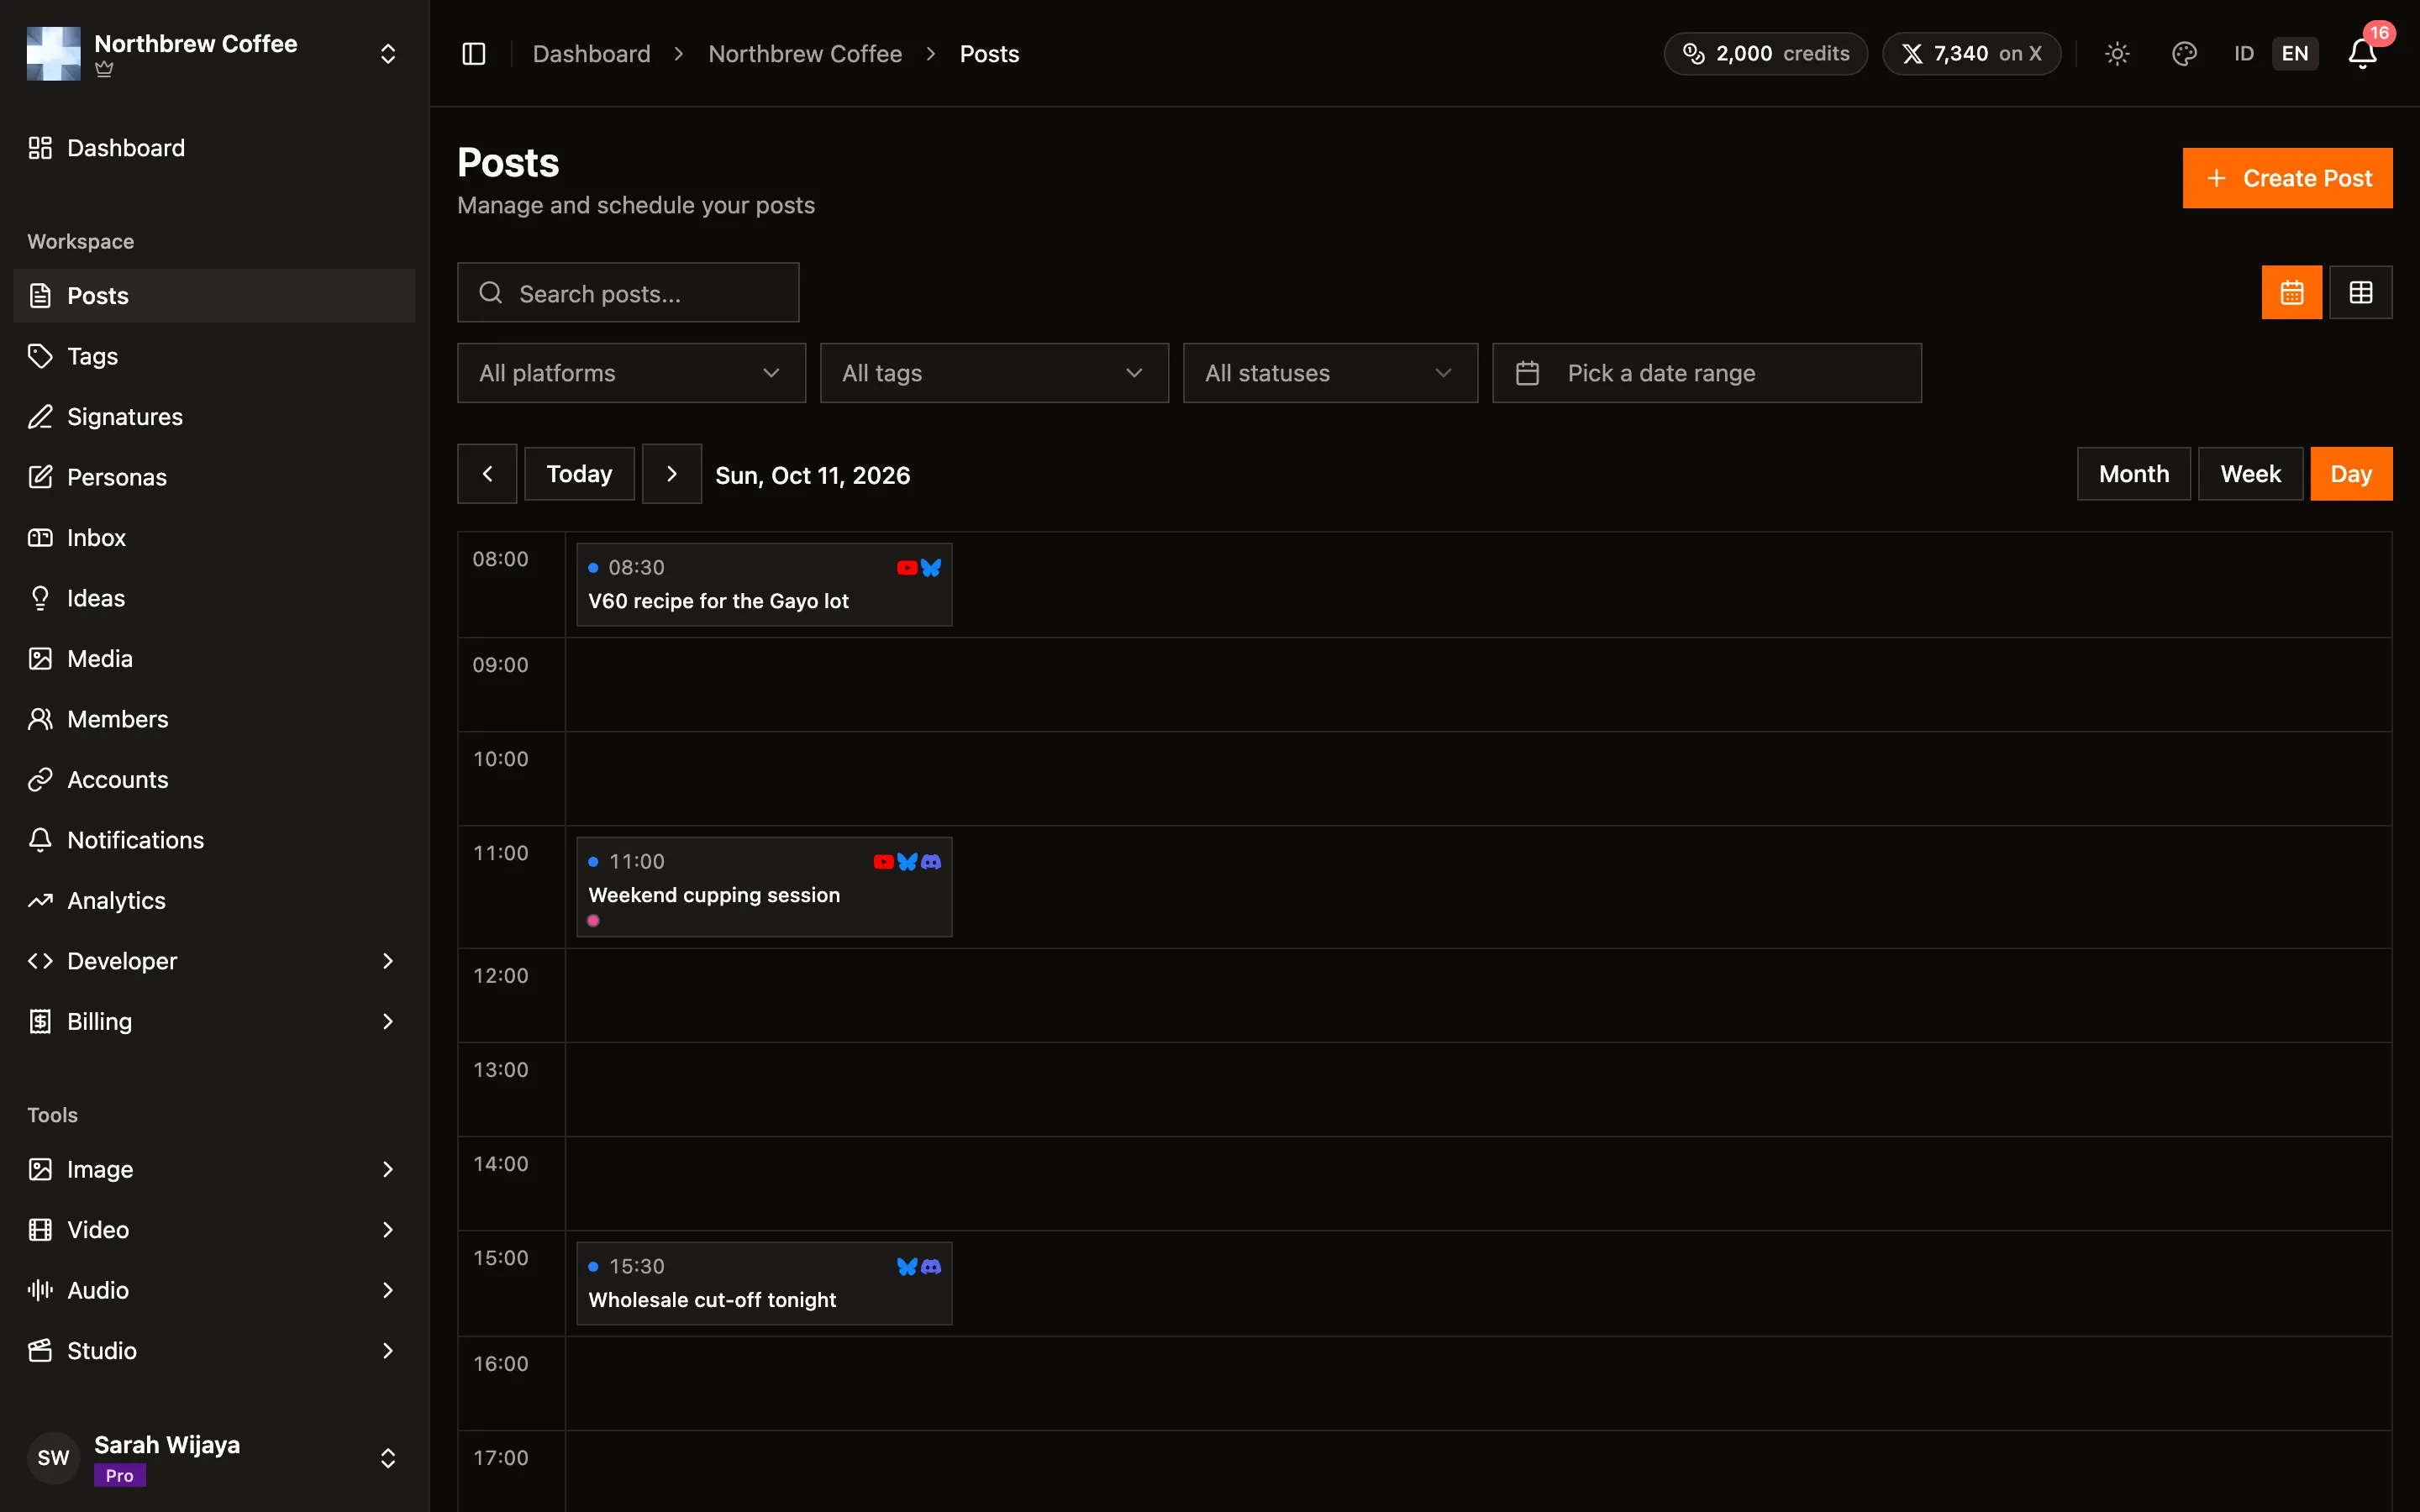This screenshot has width=2420, height=1512.
Task: Open the V60 recipe for the Gayo lot post
Action: tap(764, 585)
